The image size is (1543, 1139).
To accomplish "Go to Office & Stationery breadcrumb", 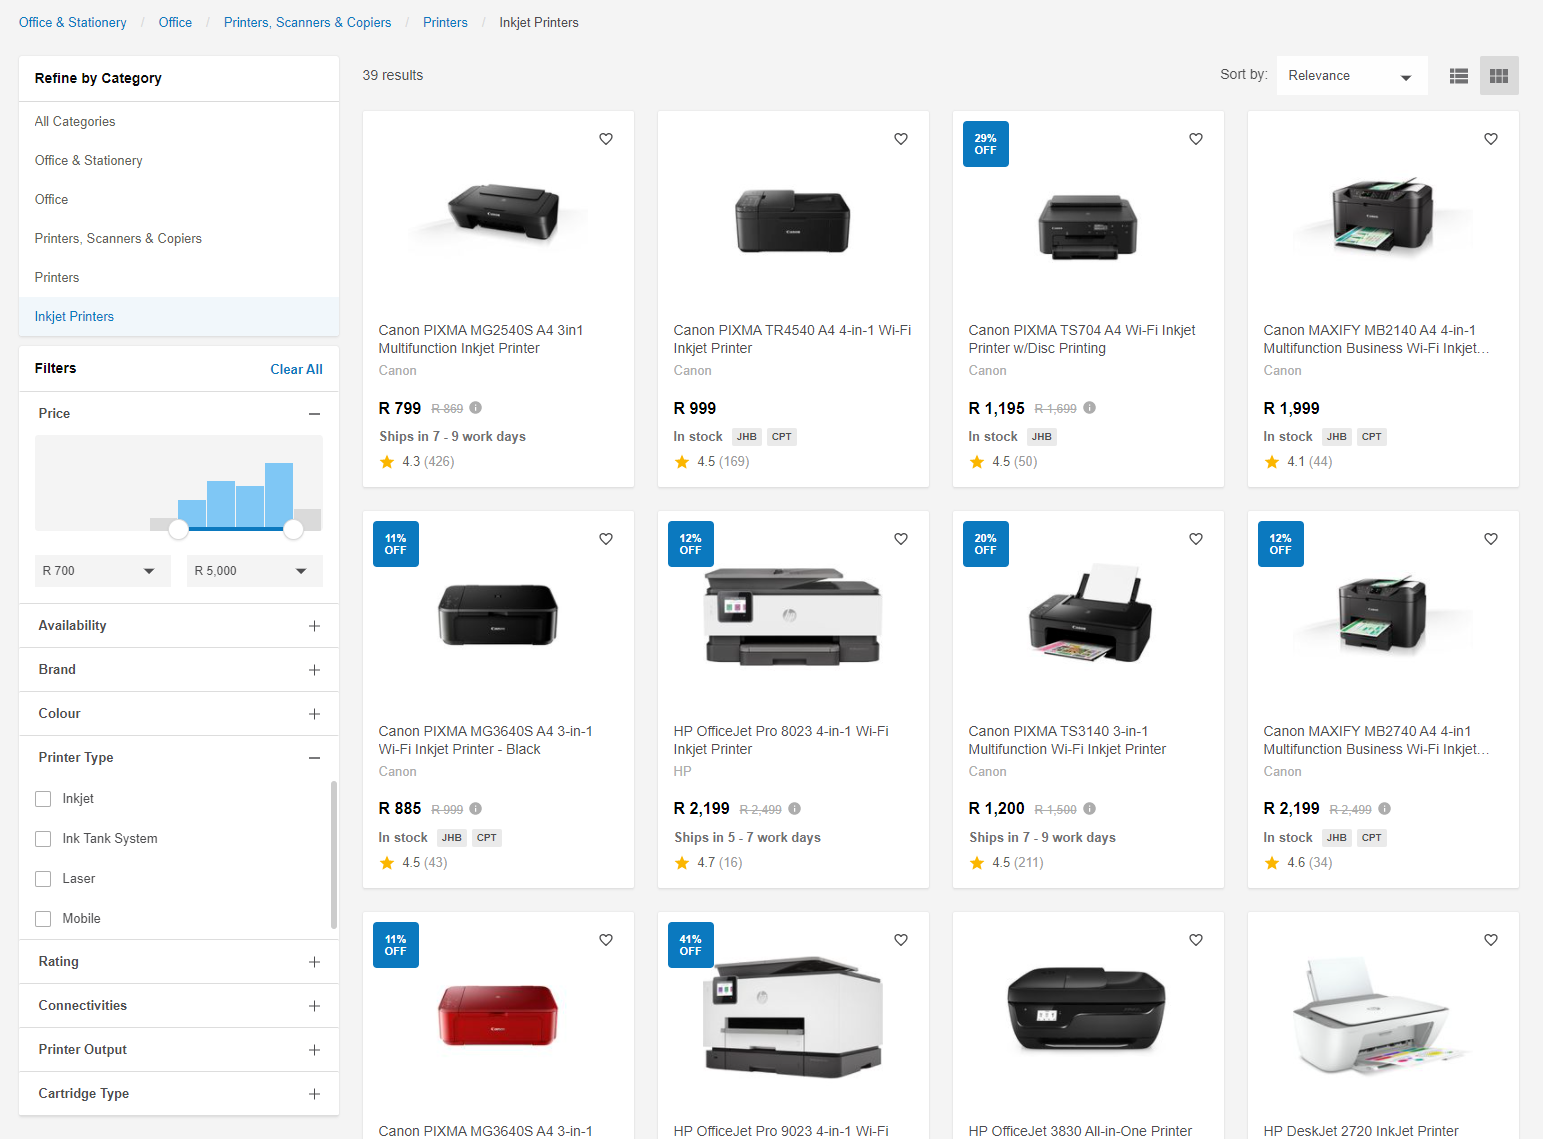I will coord(73,22).
